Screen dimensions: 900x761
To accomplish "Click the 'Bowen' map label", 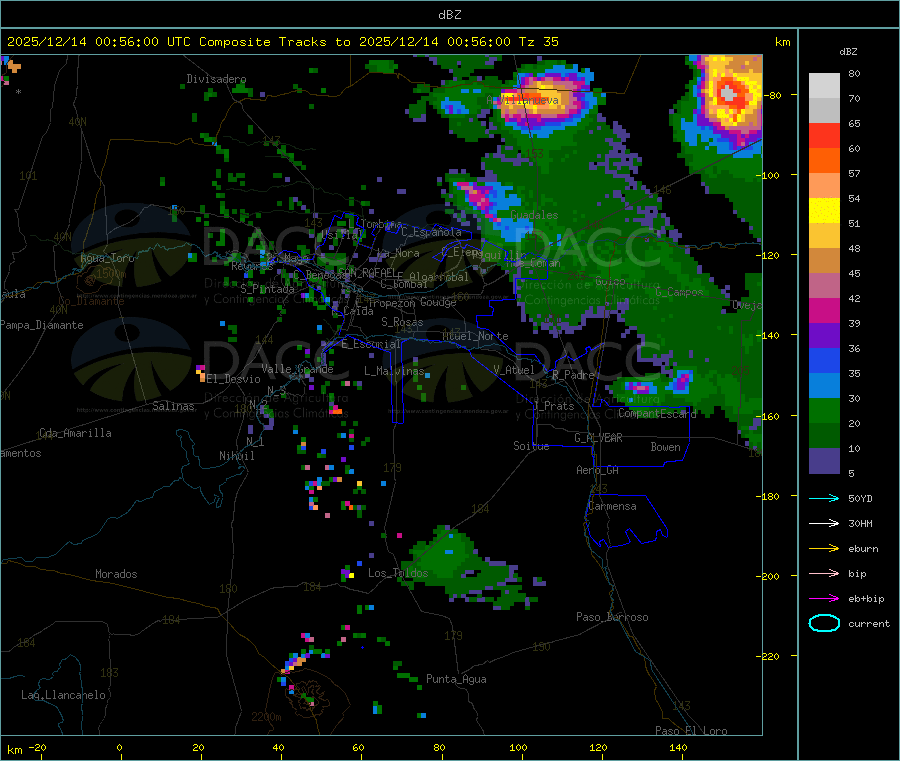I will pos(665,447).
